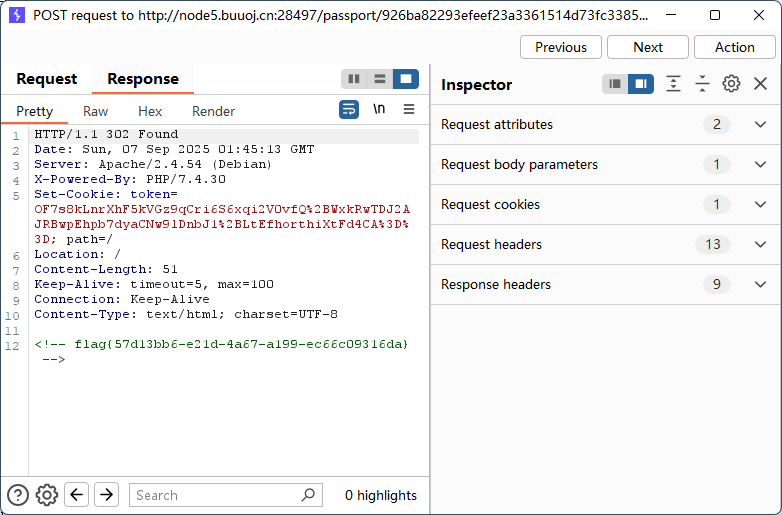Screen dimensions: 782x515
Task: Select the Hex view tab
Action: coord(150,111)
